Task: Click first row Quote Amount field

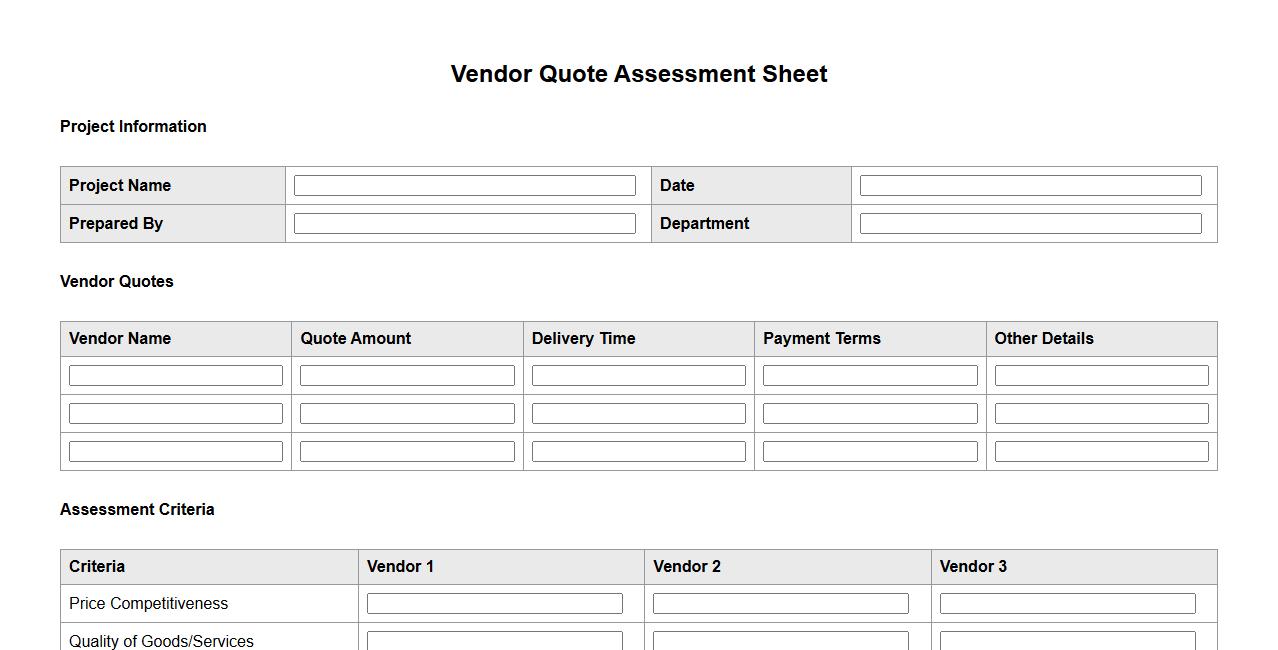Action: [x=407, y=376]
